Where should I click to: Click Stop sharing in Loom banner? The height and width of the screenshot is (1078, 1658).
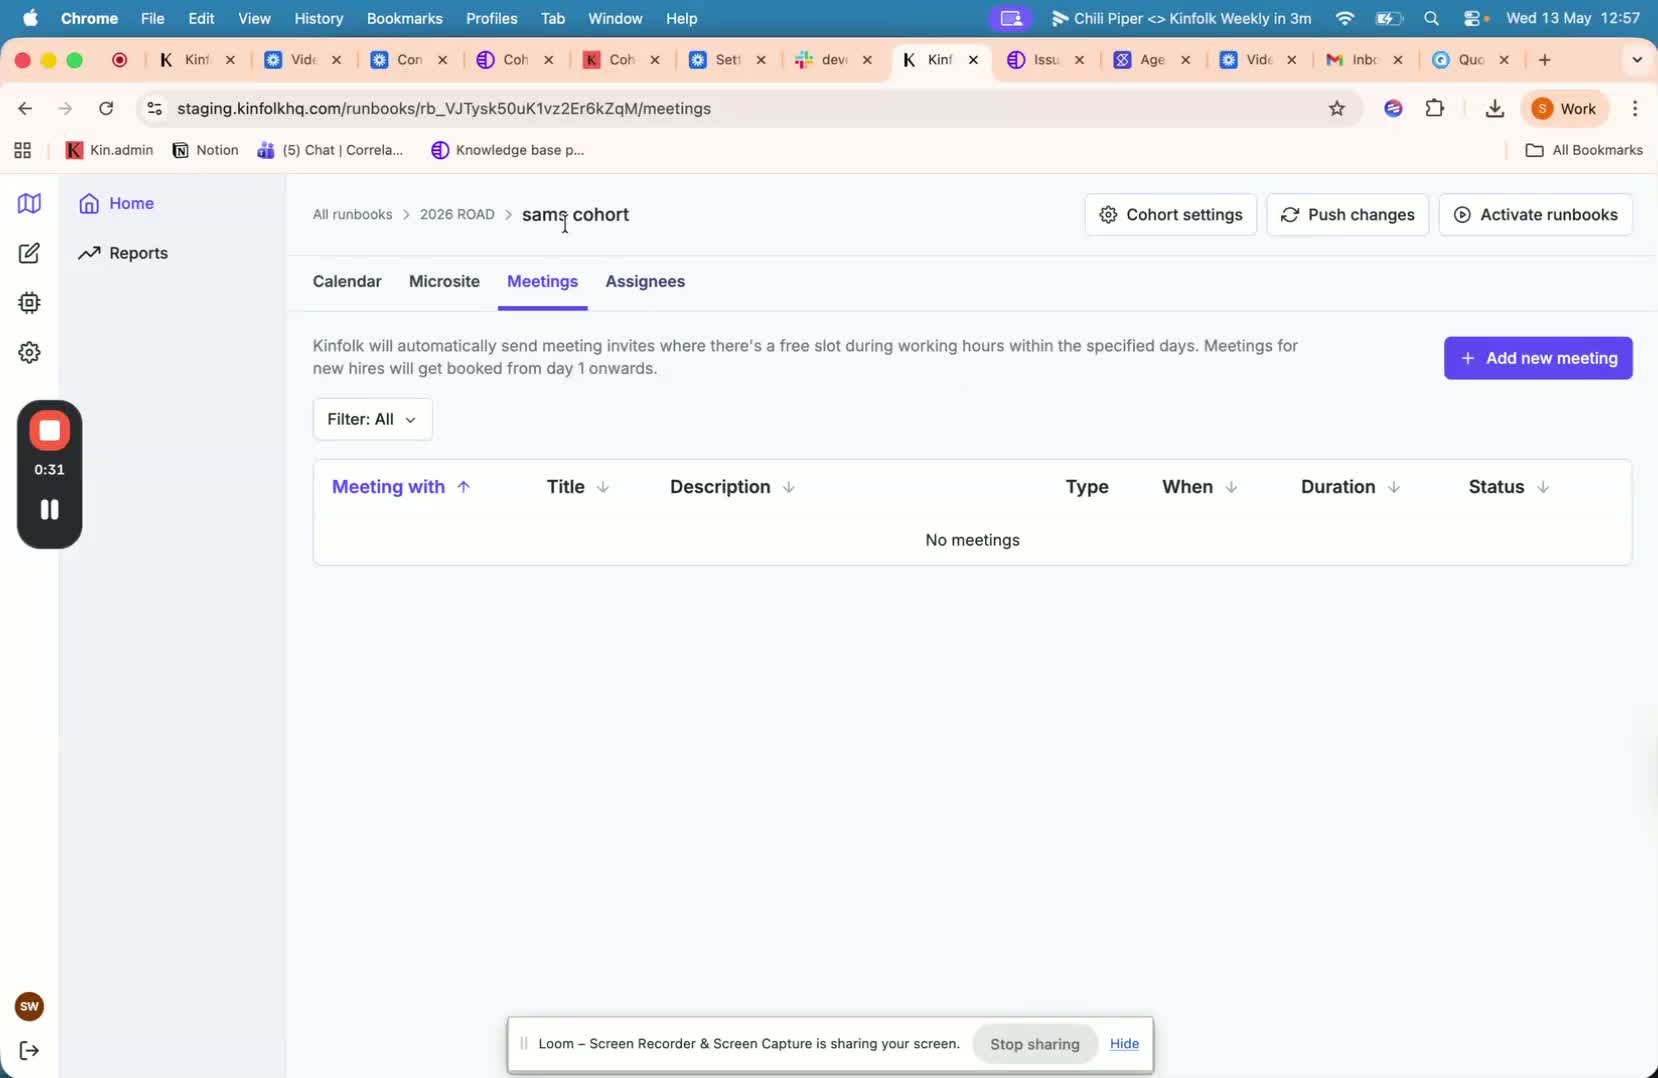click(1035, 1044)
